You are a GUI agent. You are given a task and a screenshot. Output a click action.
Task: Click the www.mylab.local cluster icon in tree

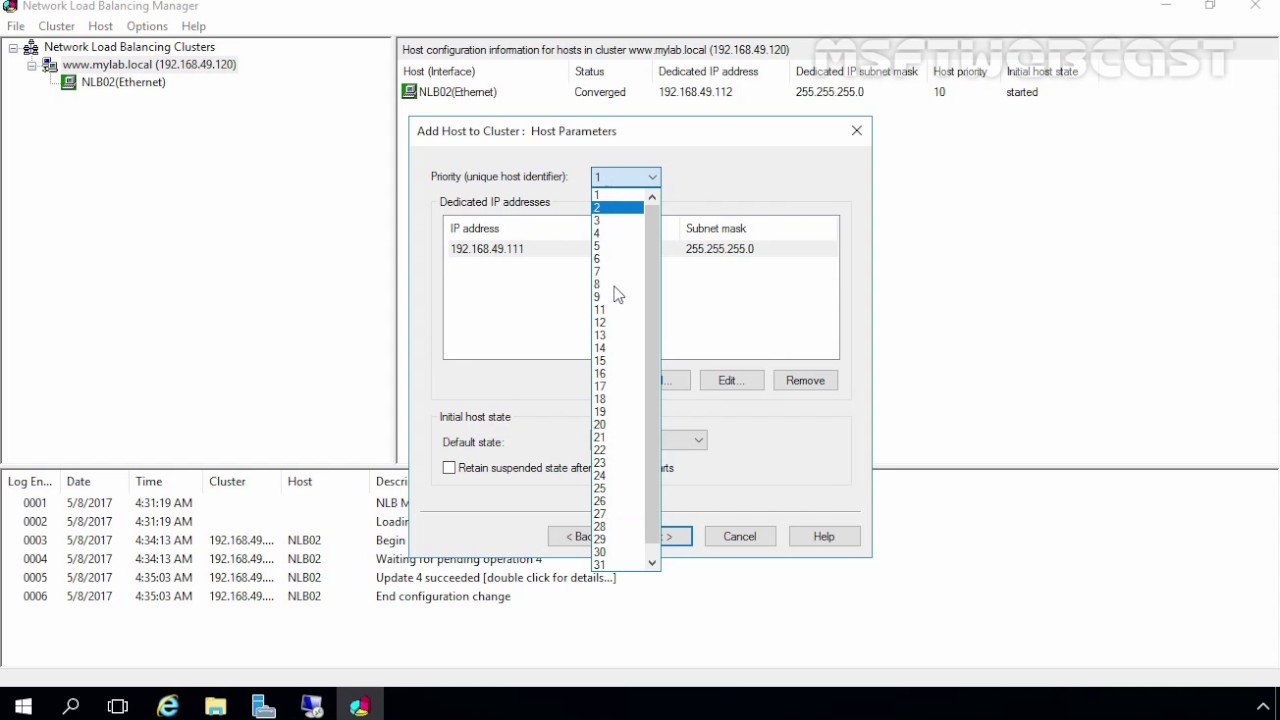50,65
